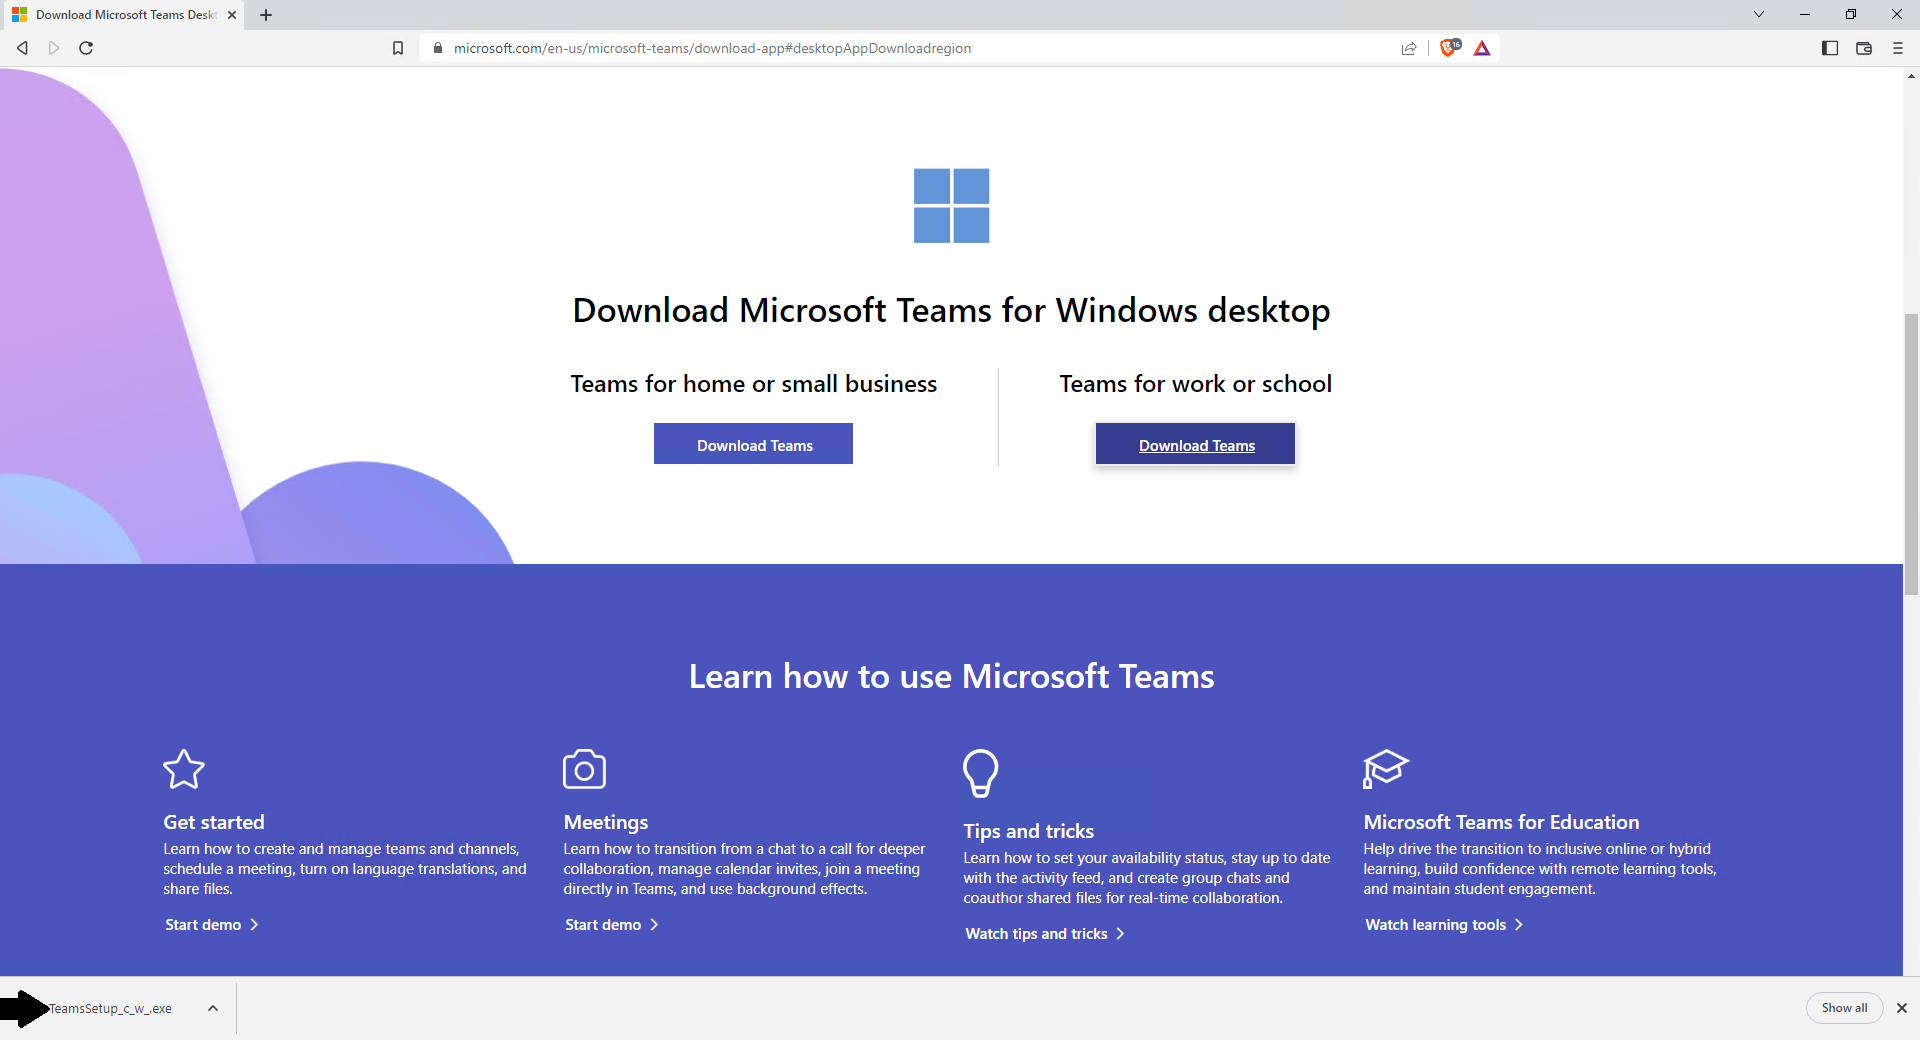This screenshot has height=1040, width=1920.
Task: Expand TeamsSetup download options chevron
Action: tap(213, 1008)
